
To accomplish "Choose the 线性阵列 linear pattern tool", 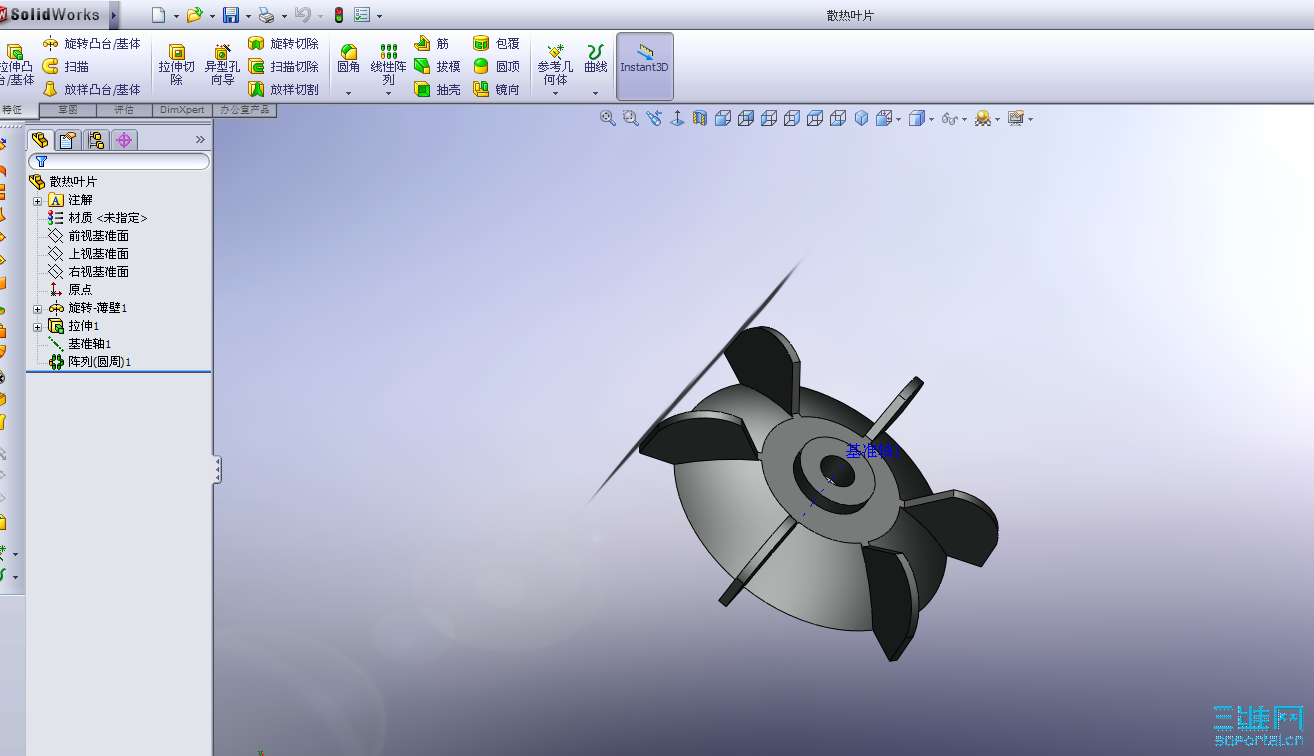I will [389, 64].
